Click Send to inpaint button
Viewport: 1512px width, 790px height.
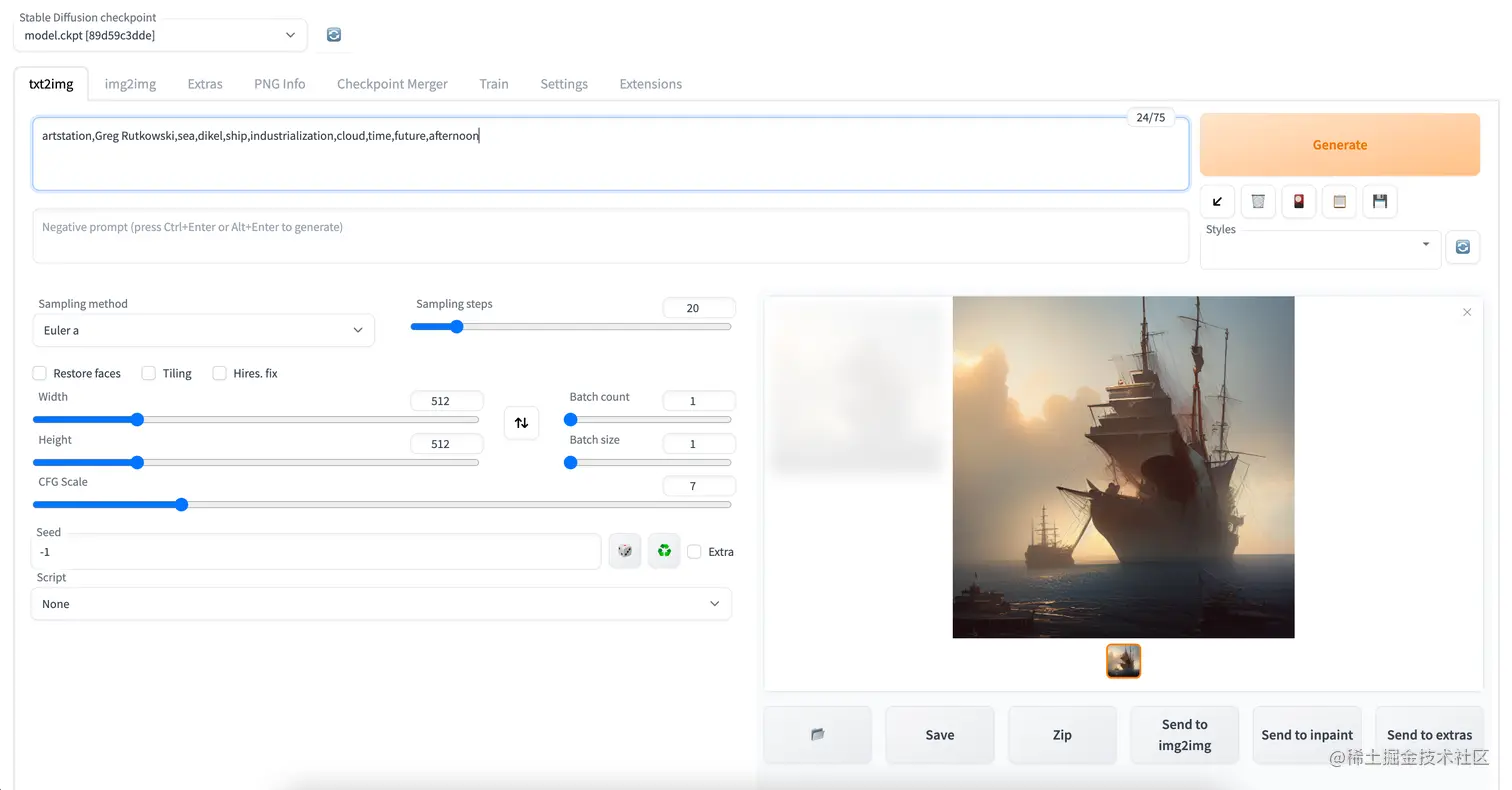point(1307,735)
